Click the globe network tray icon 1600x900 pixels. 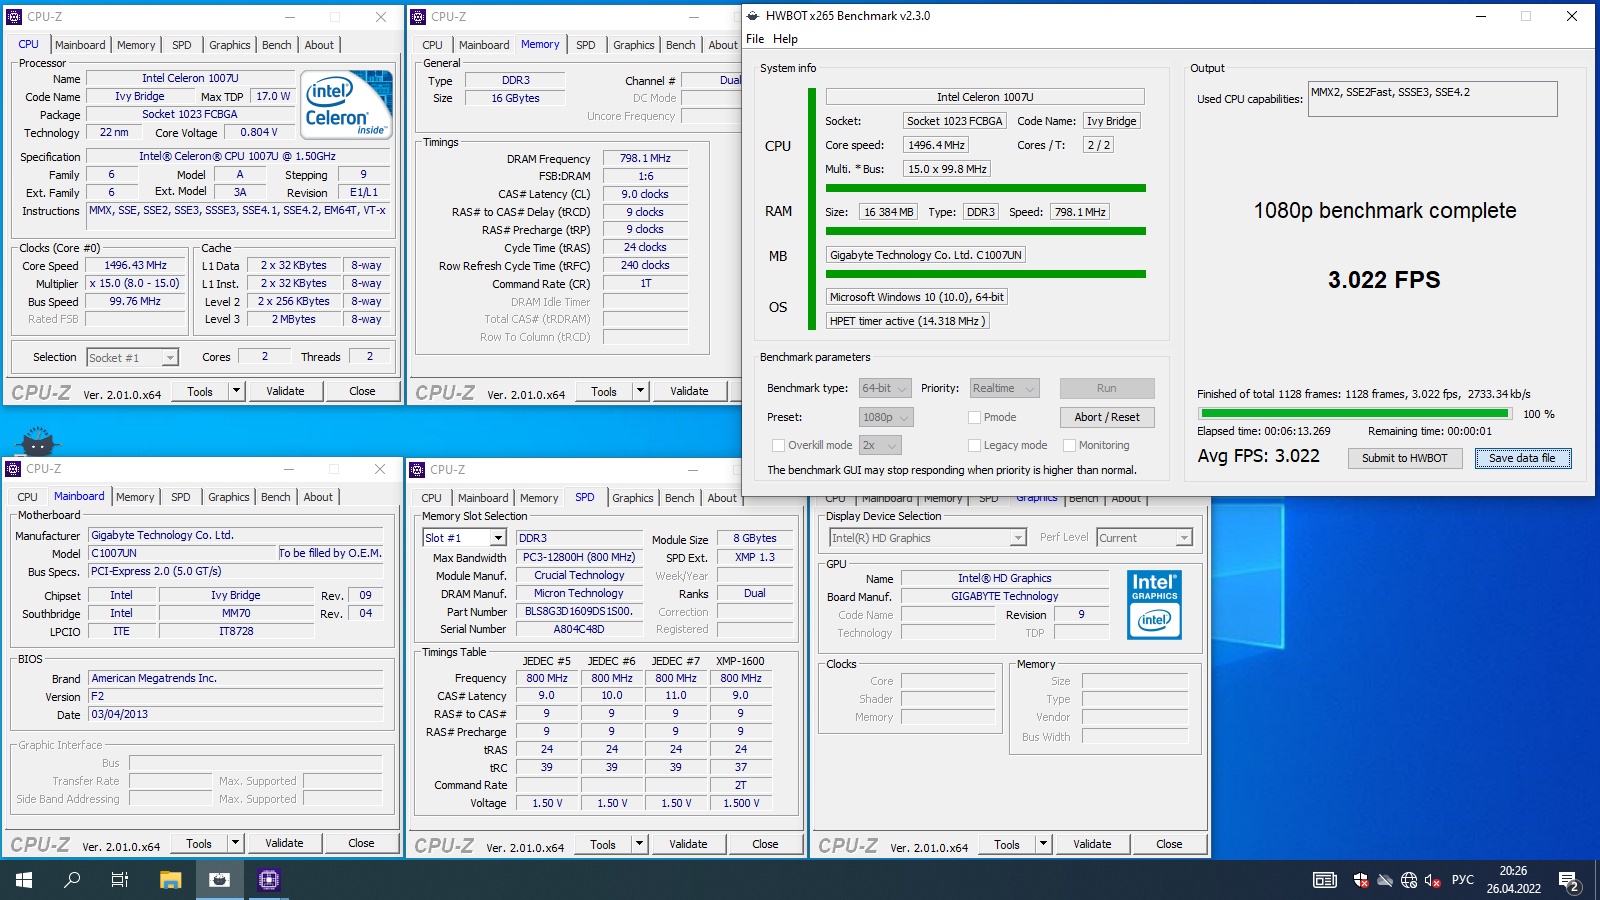(1409, 880)
